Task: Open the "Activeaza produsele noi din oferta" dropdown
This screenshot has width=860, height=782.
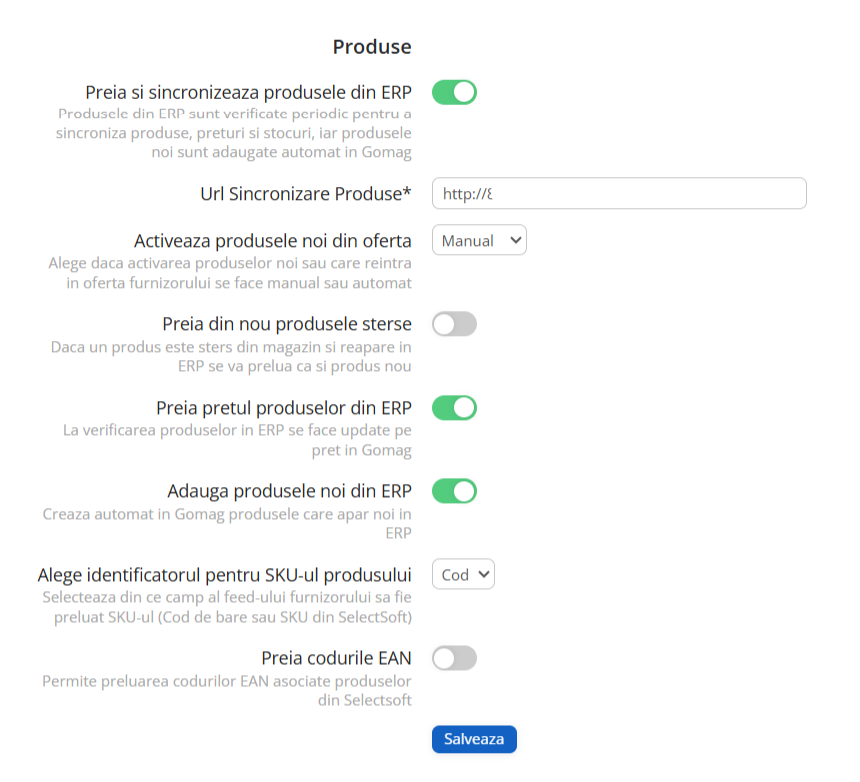Action: [x=479, y=240]
